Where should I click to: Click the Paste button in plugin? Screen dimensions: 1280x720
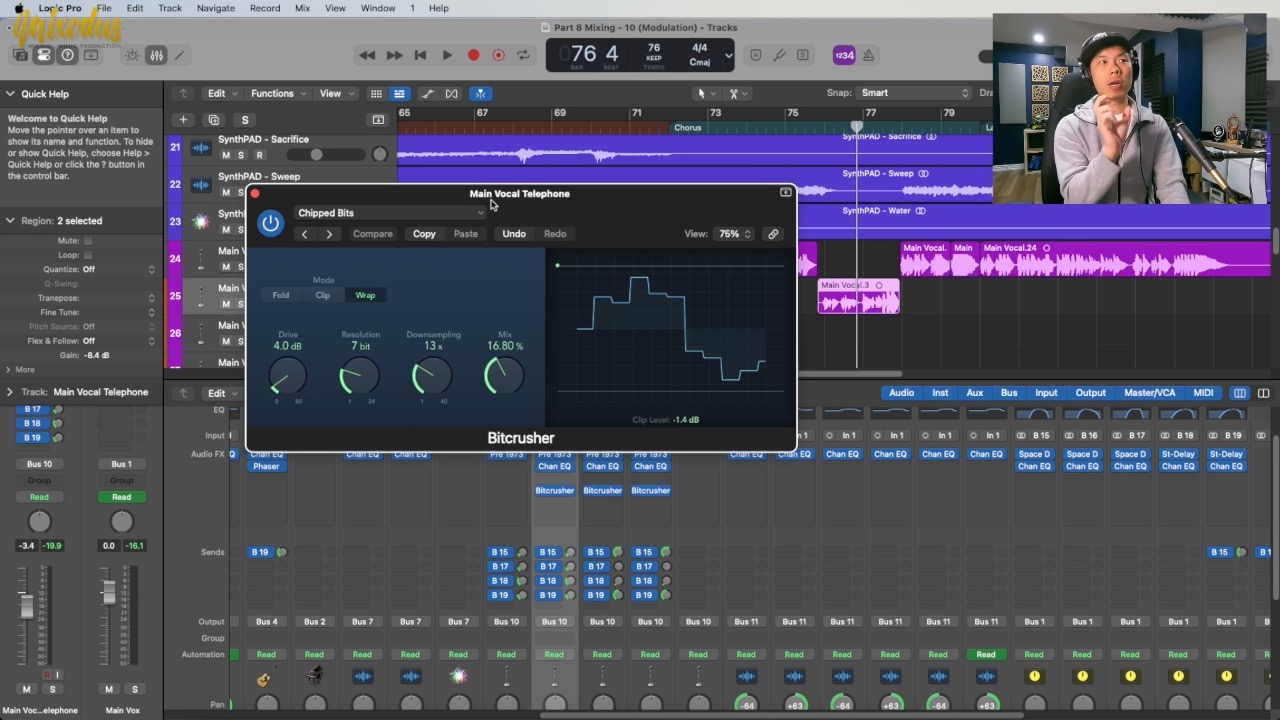click(x=466, y=234)
